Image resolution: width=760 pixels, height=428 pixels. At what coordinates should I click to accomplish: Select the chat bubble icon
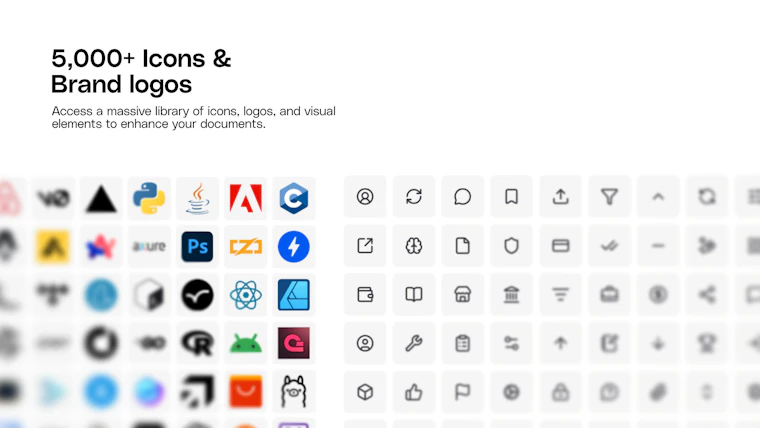tap(462, 197)
